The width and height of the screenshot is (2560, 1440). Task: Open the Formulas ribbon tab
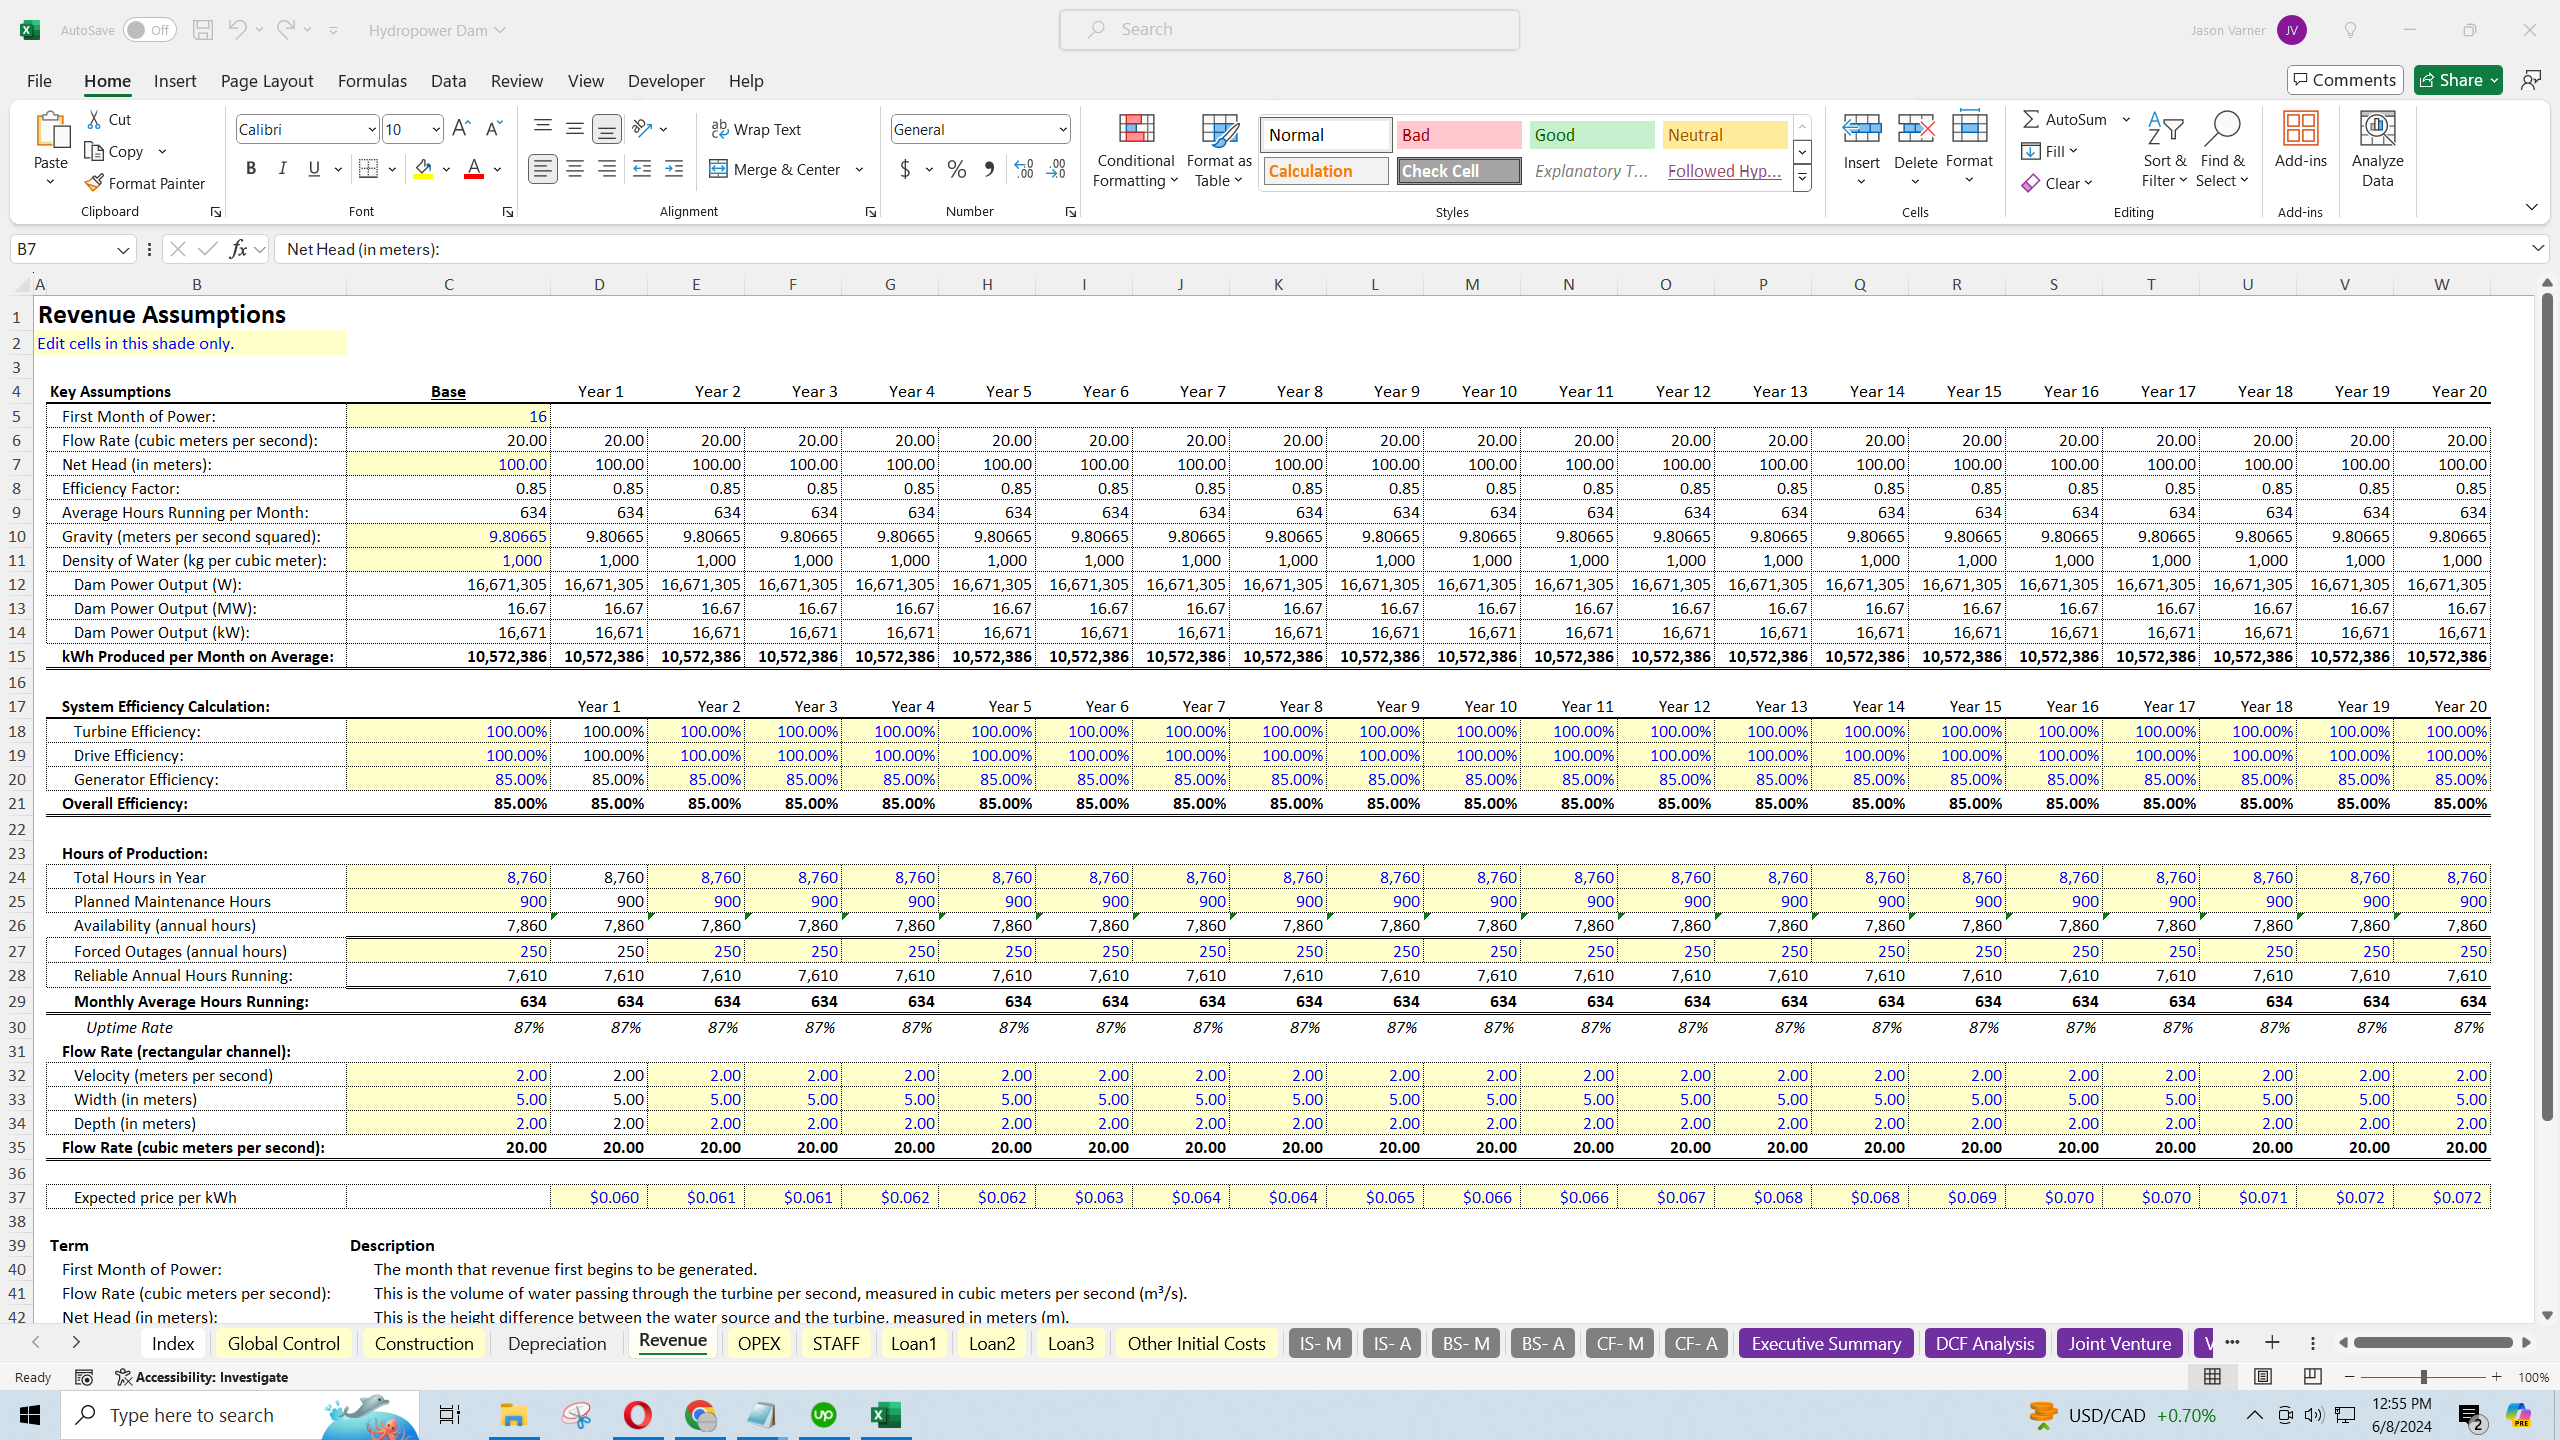point(372,81)
